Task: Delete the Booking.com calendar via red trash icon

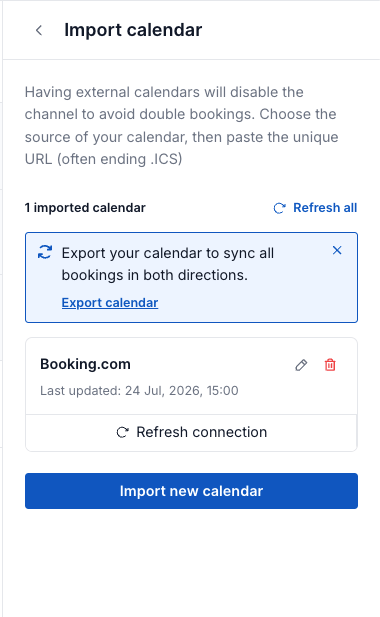Action: (330, 365)
